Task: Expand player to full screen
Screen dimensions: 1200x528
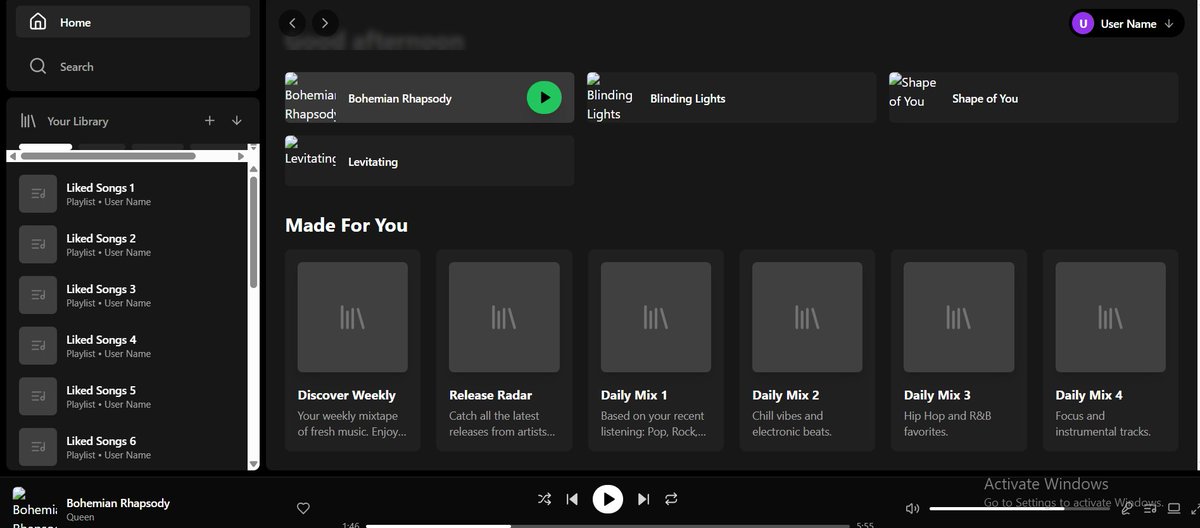Action: coord(1195,508)
